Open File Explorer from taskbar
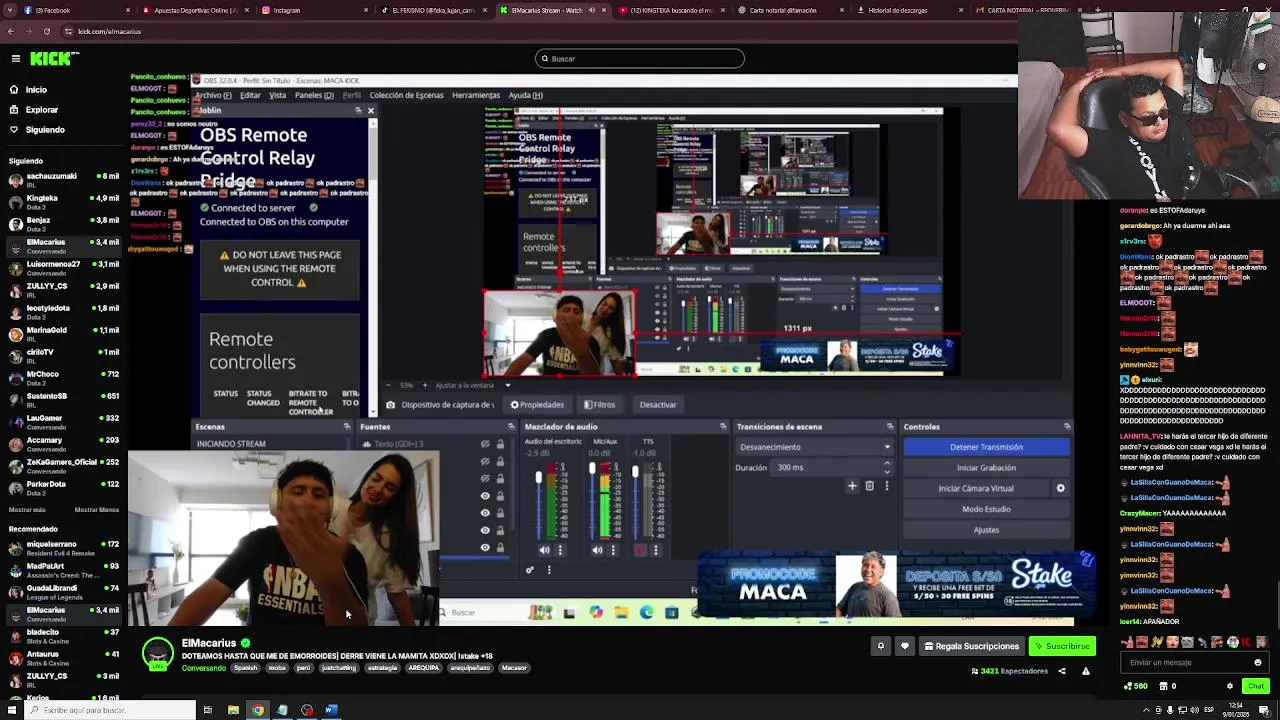This screenshot has width=1280, height=720. (233, 710)
